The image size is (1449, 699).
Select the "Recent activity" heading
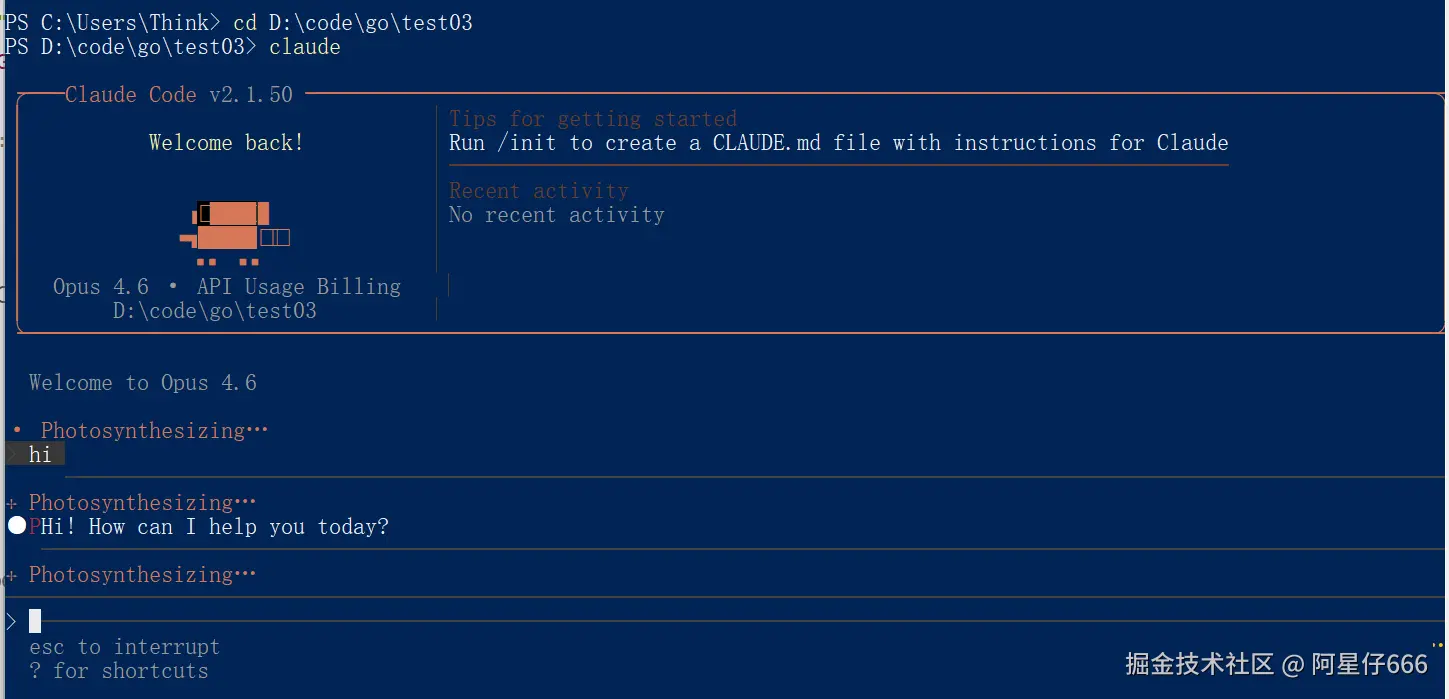[x=539, y=191]
